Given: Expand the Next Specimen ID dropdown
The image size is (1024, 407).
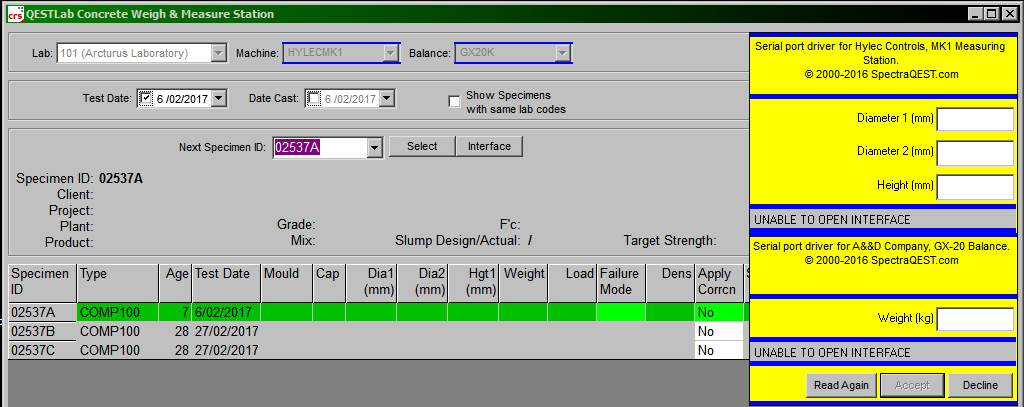Looking at the screenshot, I should [375, 148].
